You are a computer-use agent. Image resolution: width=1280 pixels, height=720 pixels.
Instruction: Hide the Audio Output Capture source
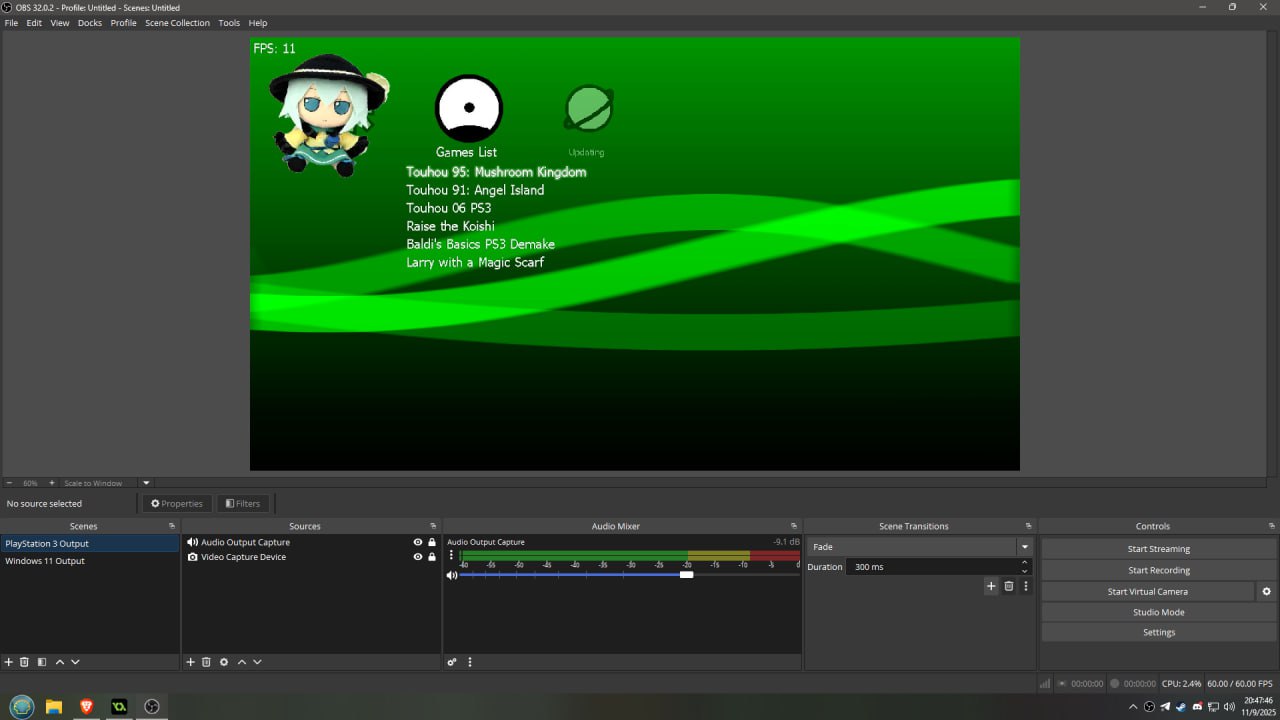418,542
